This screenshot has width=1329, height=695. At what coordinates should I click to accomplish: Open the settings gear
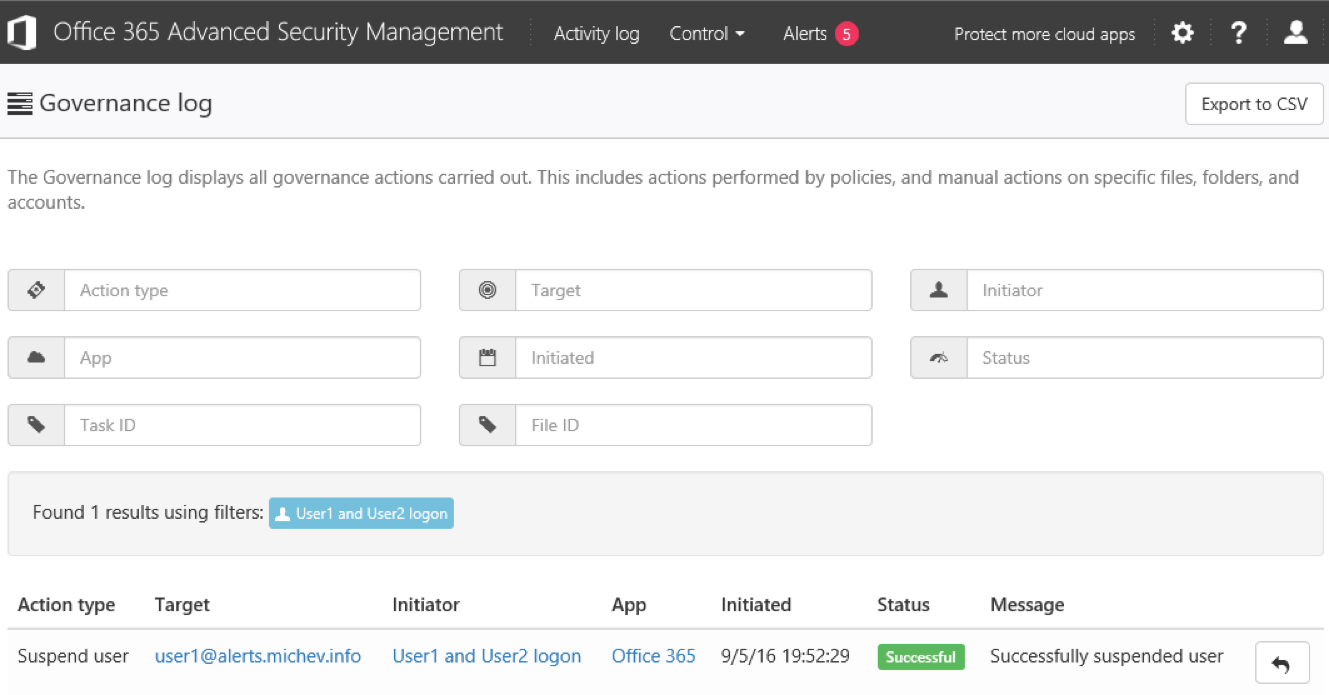point(1182,32)
